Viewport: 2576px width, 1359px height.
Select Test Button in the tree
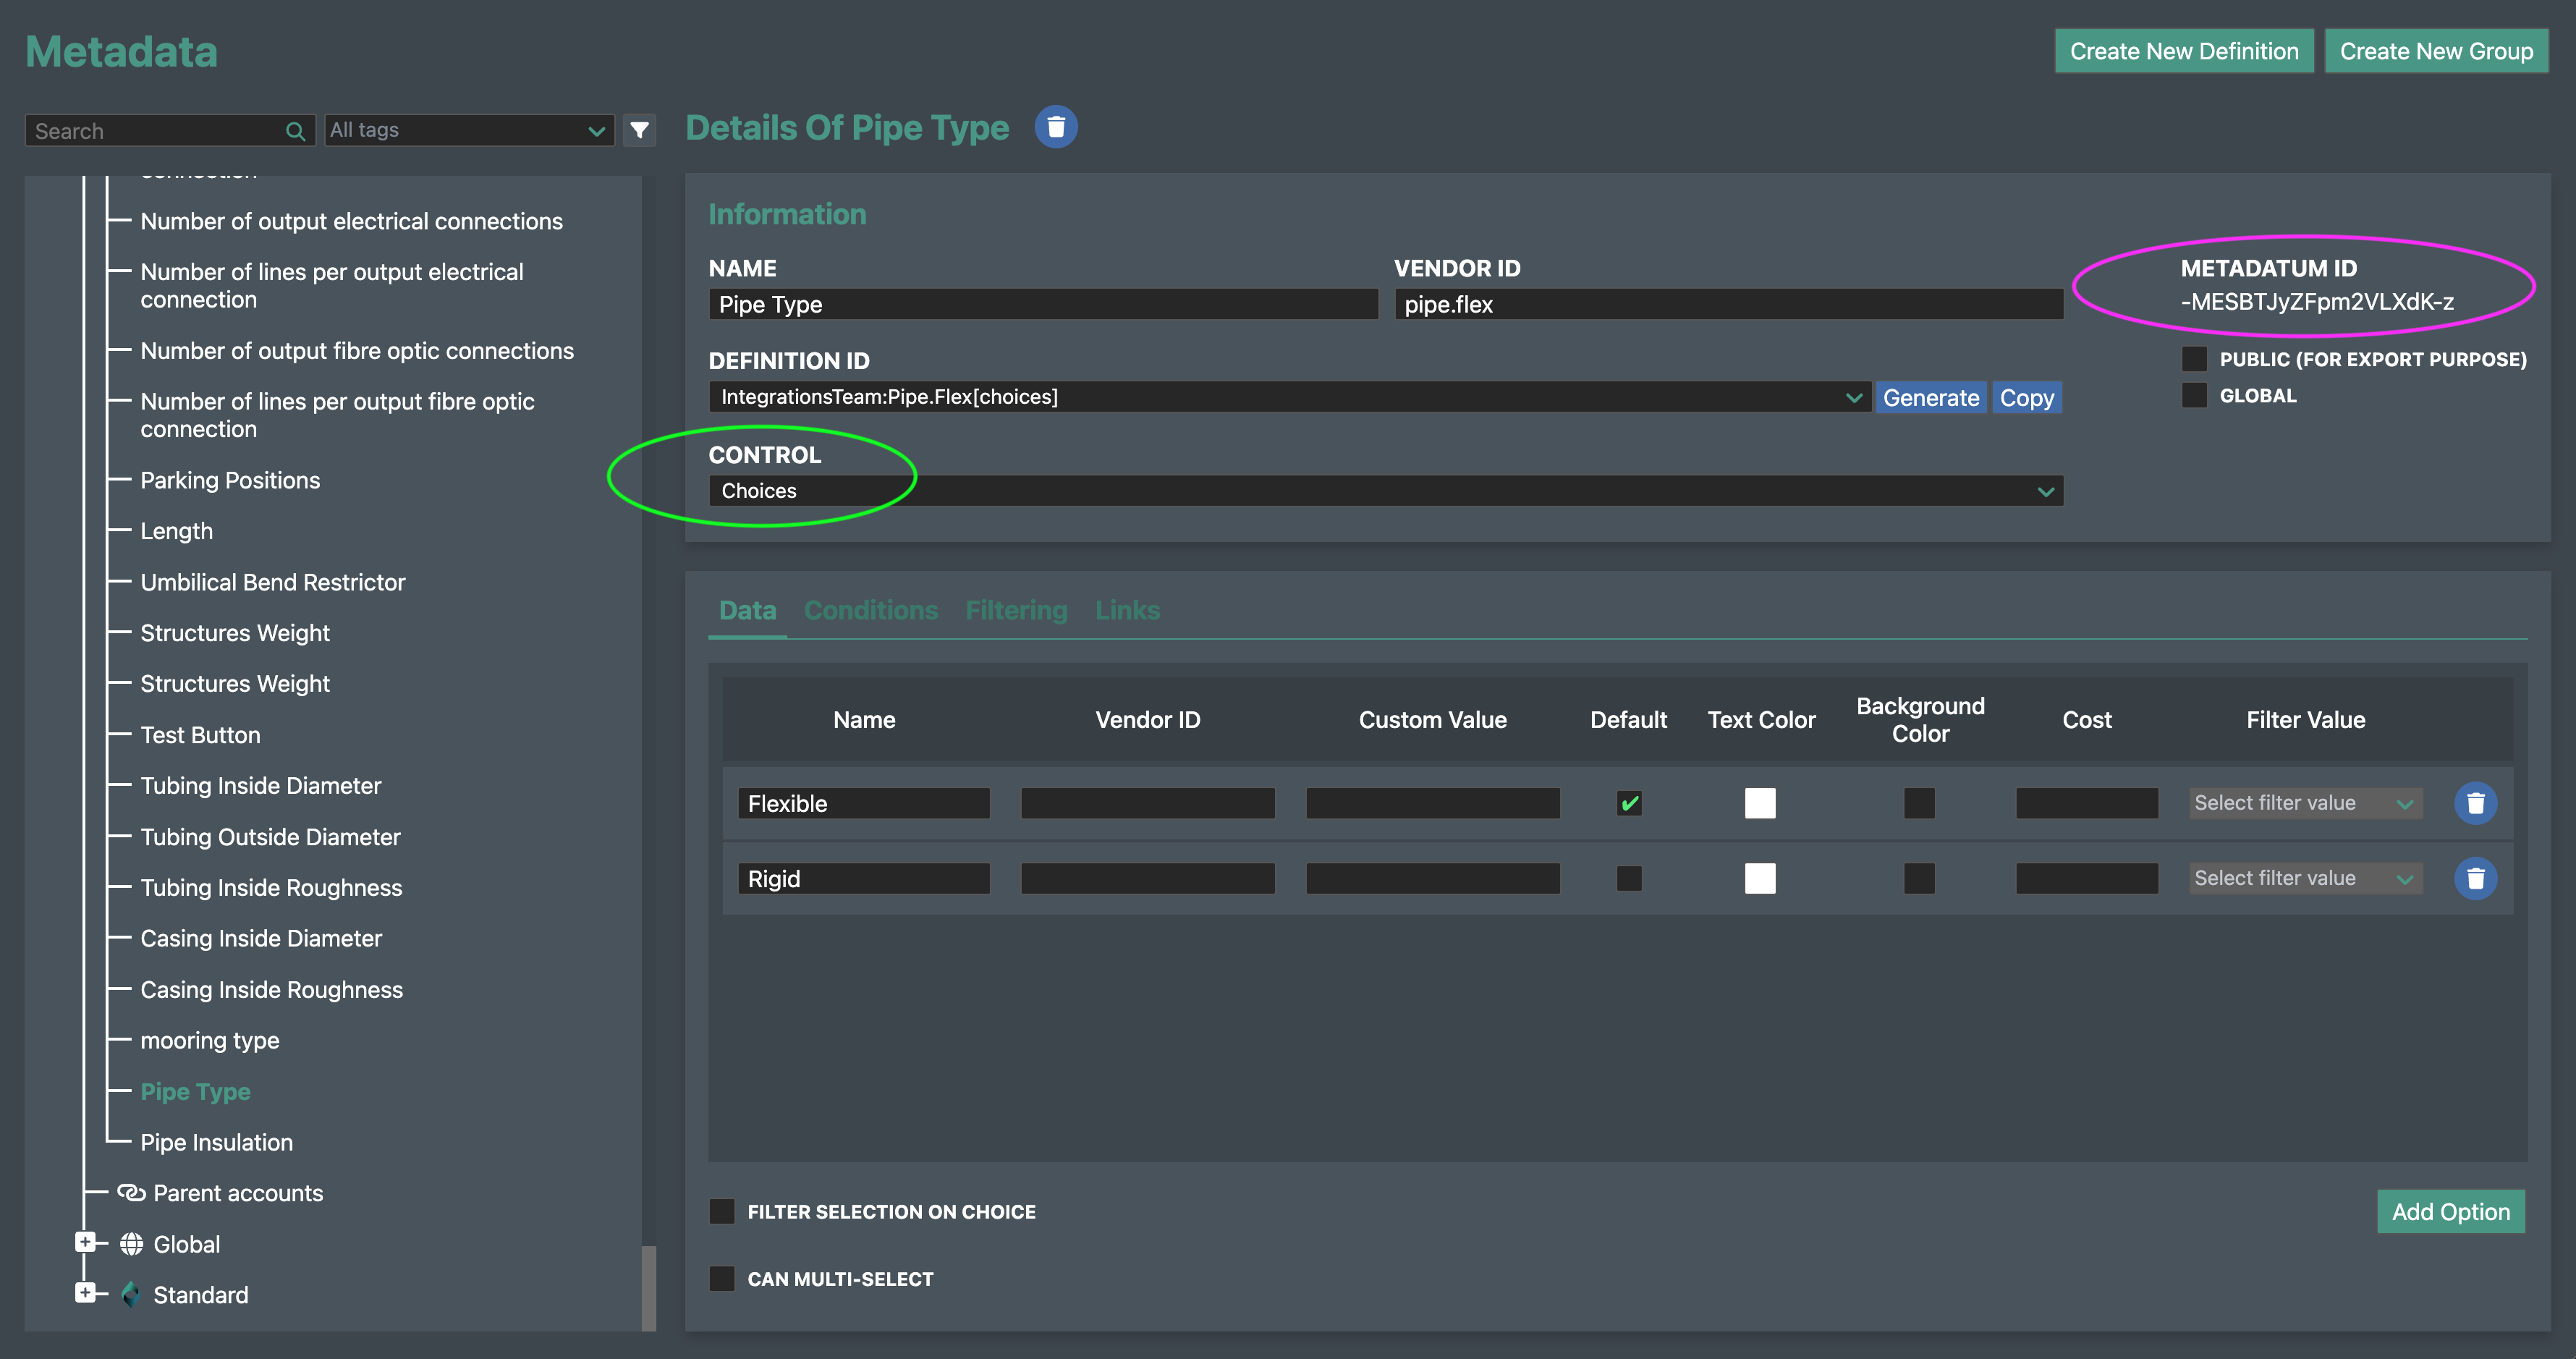coord(200,735)
